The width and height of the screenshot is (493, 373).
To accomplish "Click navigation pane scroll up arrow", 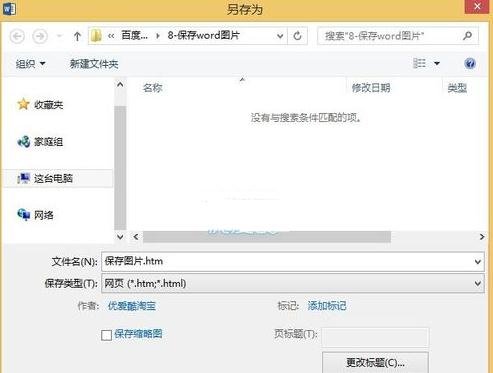I will pyautogui.click(x=120, y=85).
